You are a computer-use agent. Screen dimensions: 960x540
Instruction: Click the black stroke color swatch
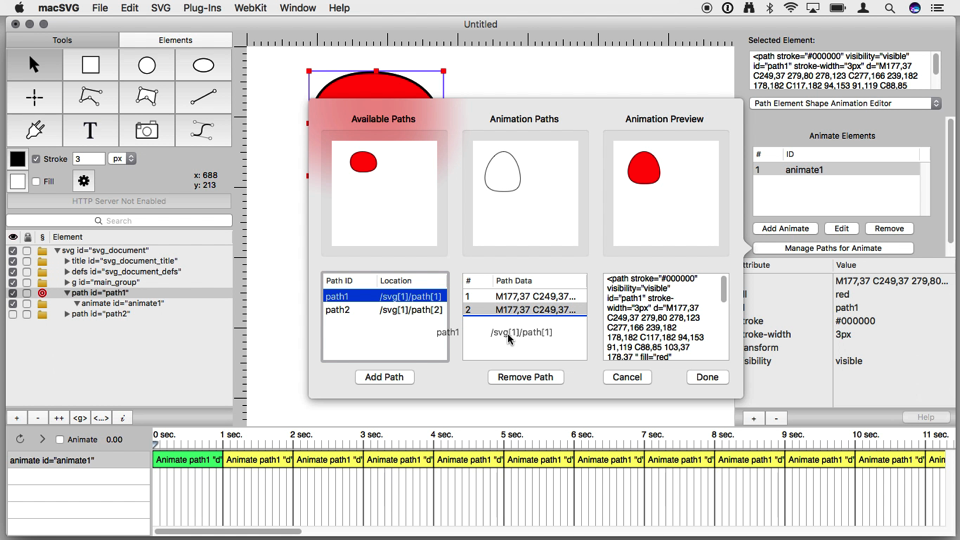pos(18,159)
